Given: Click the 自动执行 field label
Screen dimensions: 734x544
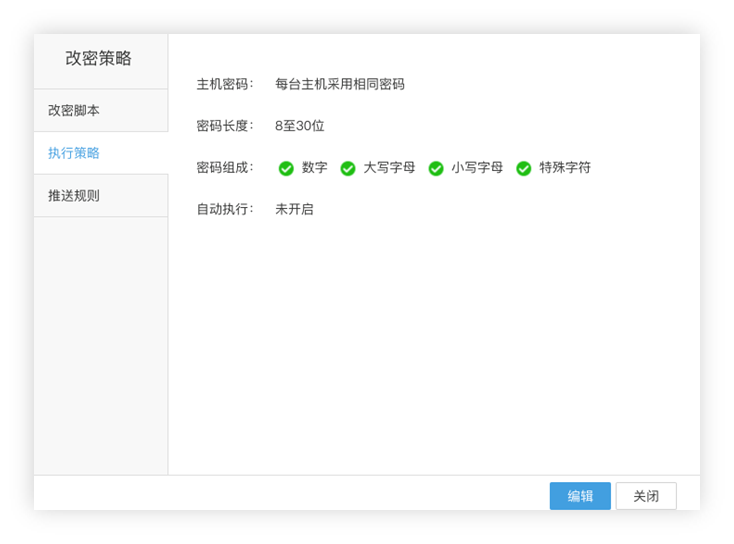Looking at the screenshot, I should pyautogui.click(x=225, y=209).
